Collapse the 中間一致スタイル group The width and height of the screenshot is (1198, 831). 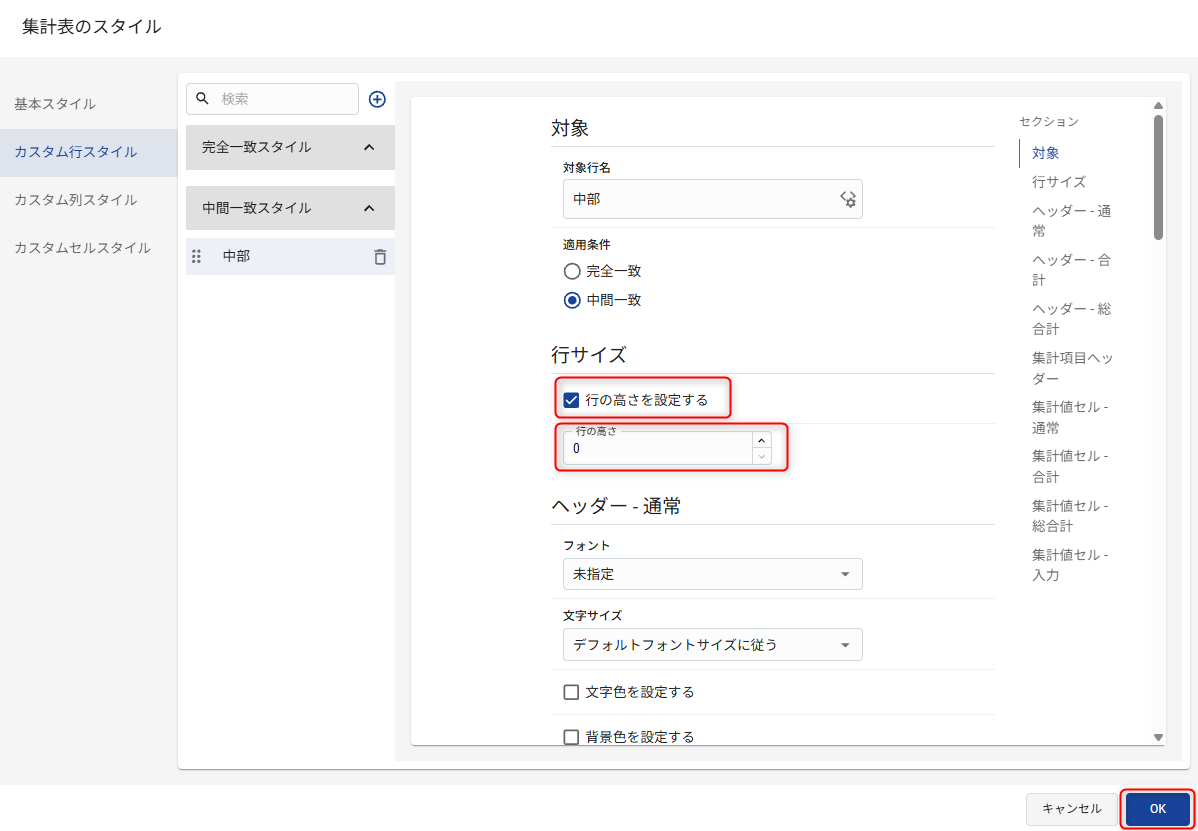pos(368,208)
